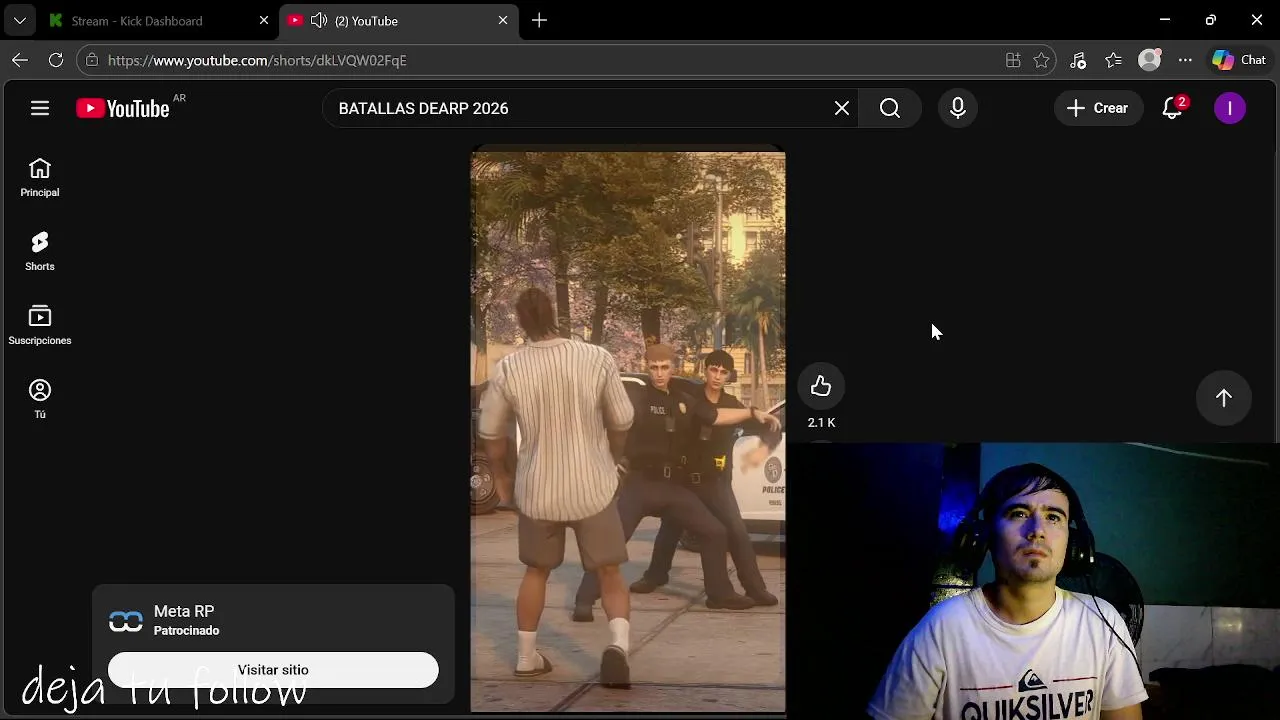
Task: Open the YouTube hamburger guide menu
Action: (40, 108)
